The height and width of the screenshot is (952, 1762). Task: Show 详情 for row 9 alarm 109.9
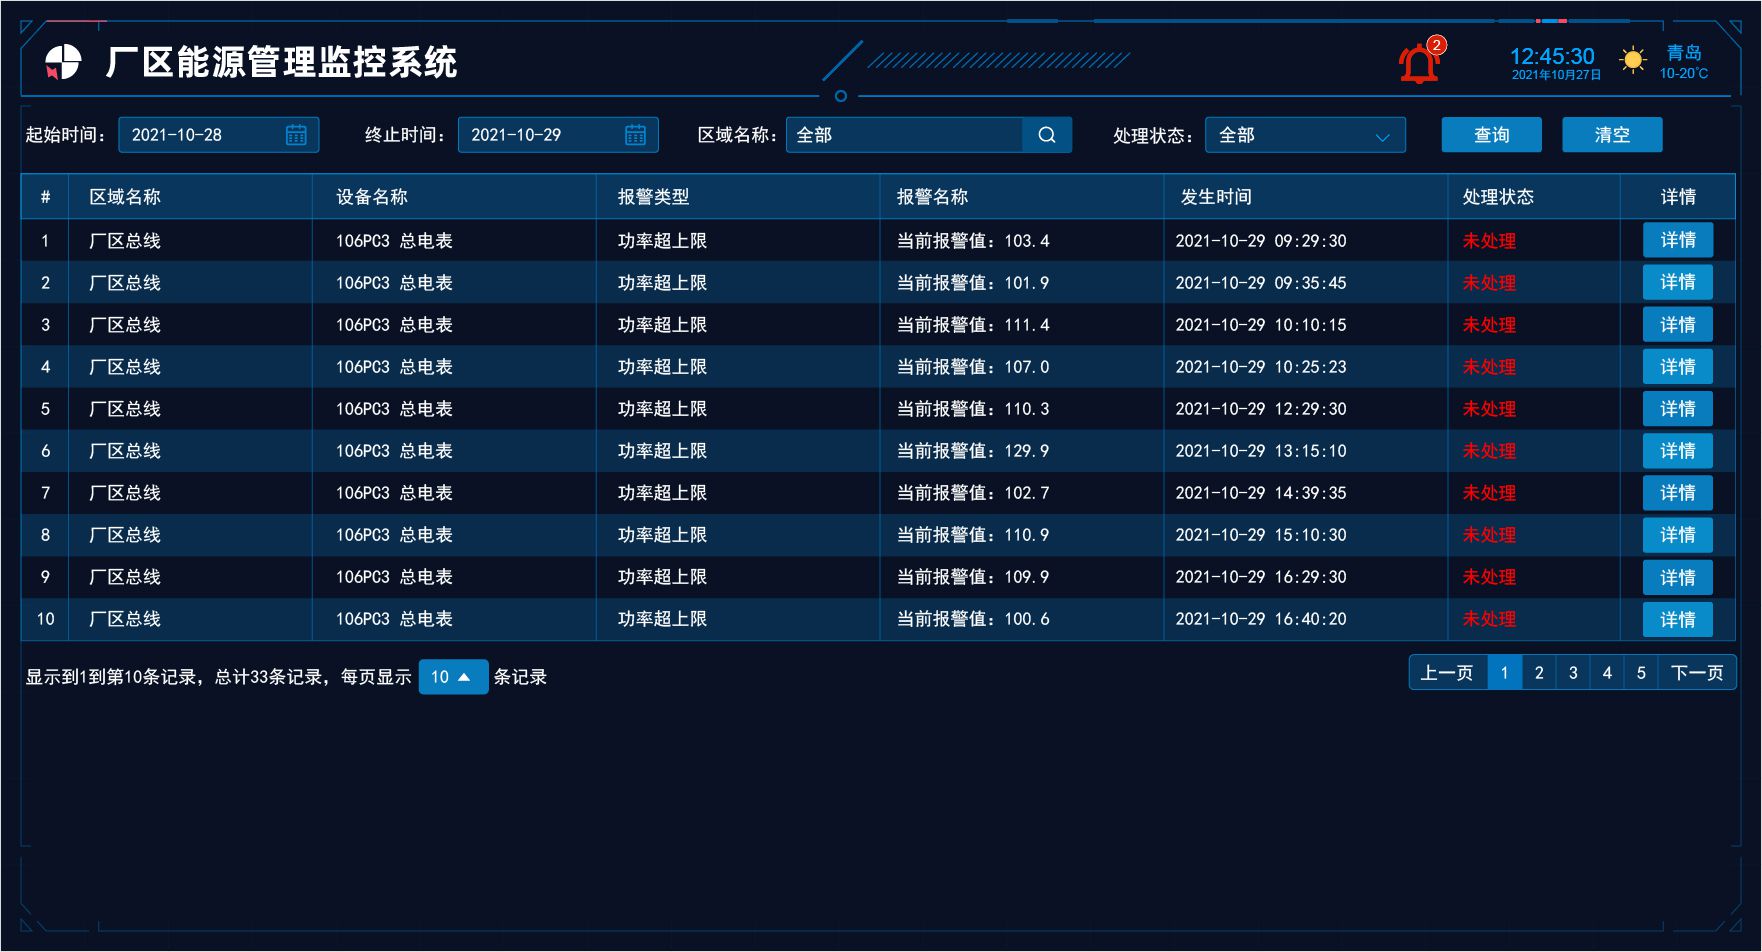point(1678,577)
